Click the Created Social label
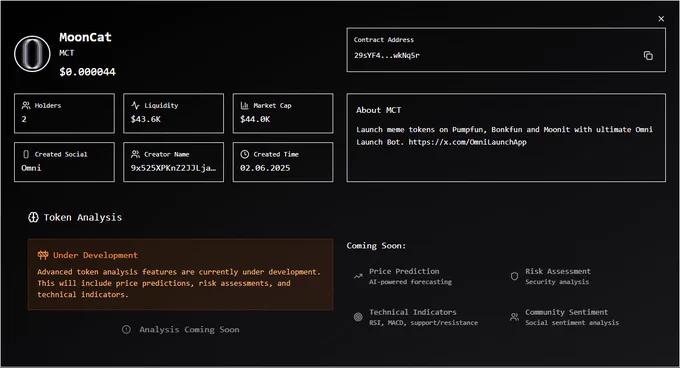Image resolution: width=680 pixels, height=368 pixels. (61, 154)
